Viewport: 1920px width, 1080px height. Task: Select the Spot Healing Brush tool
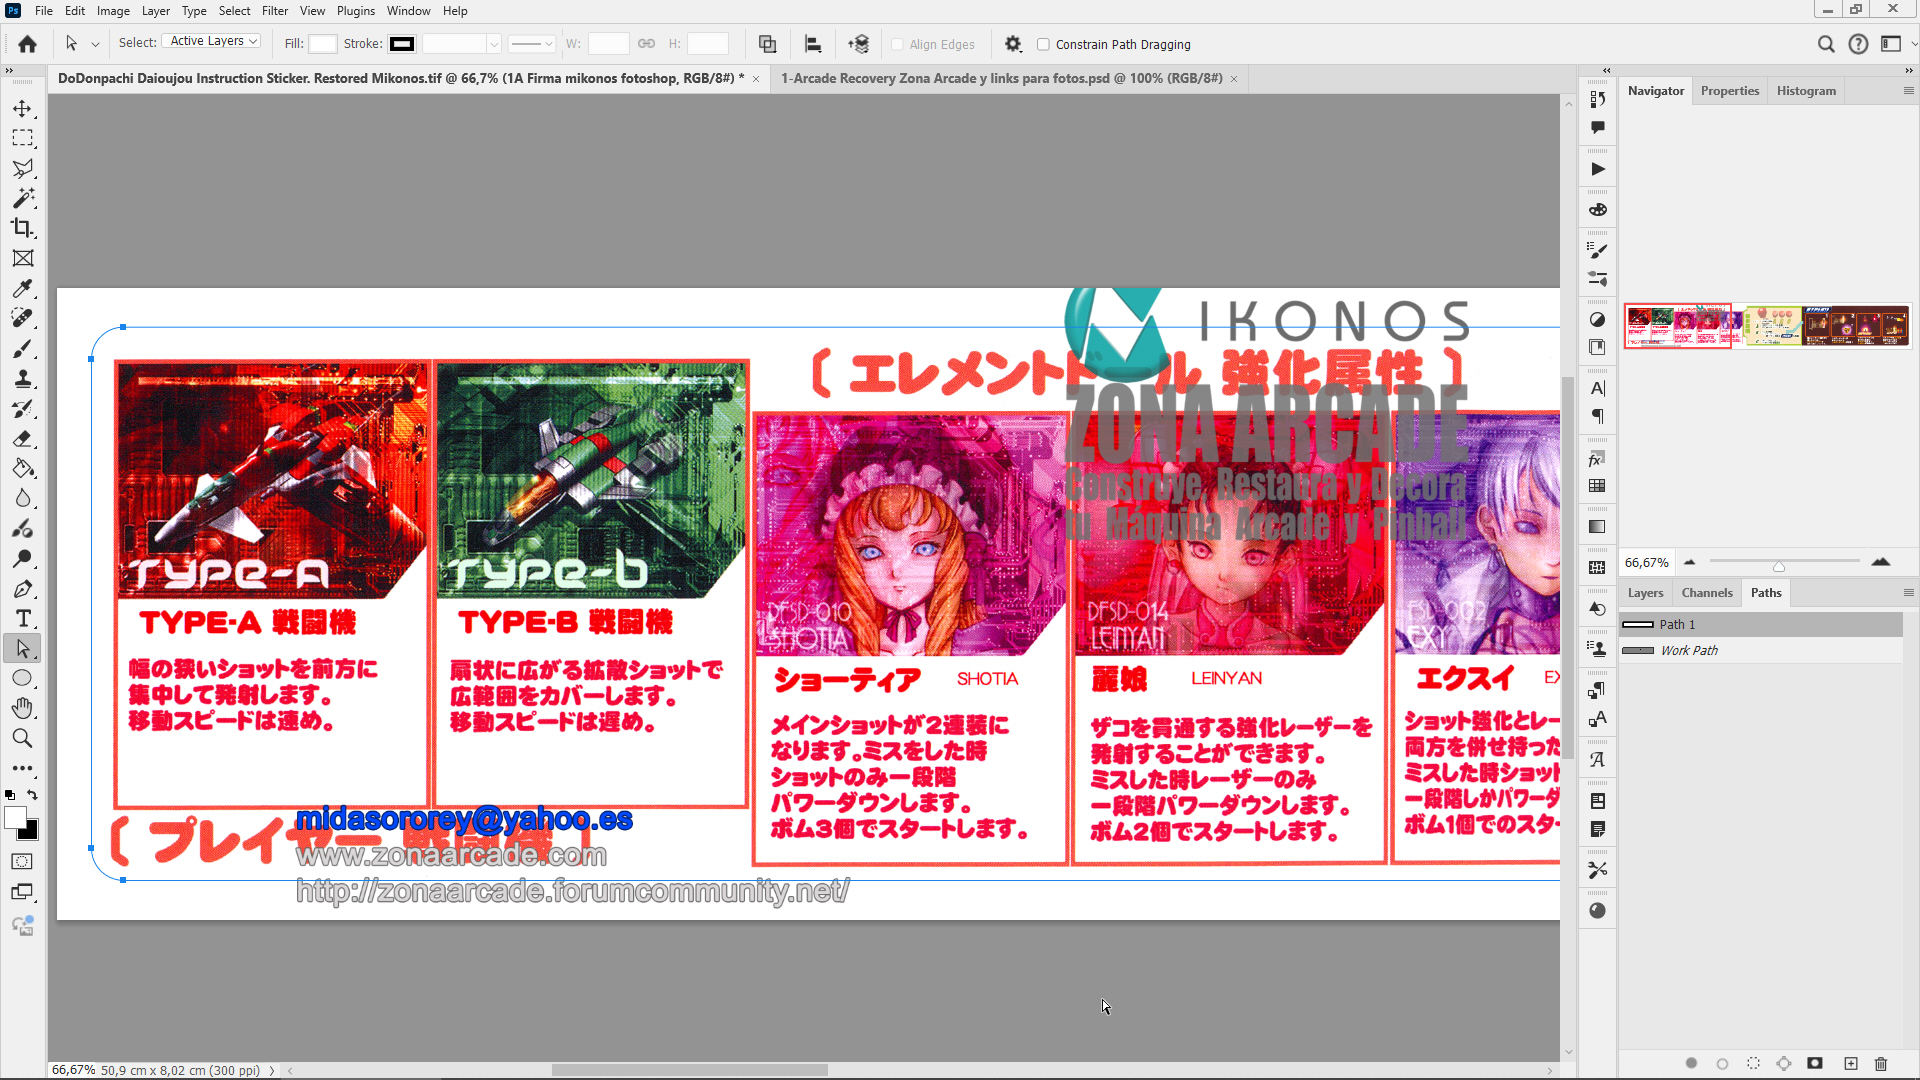point(22,318)
